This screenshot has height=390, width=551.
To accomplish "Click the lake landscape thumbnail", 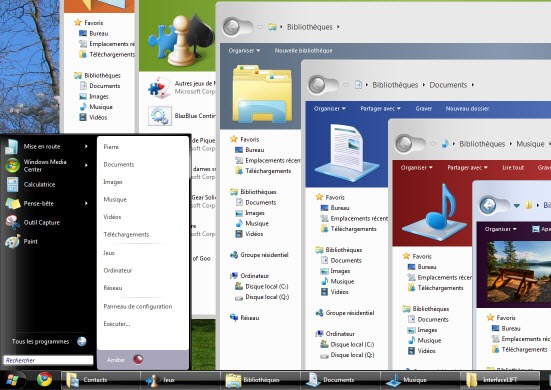I will (x=519, y=272).
